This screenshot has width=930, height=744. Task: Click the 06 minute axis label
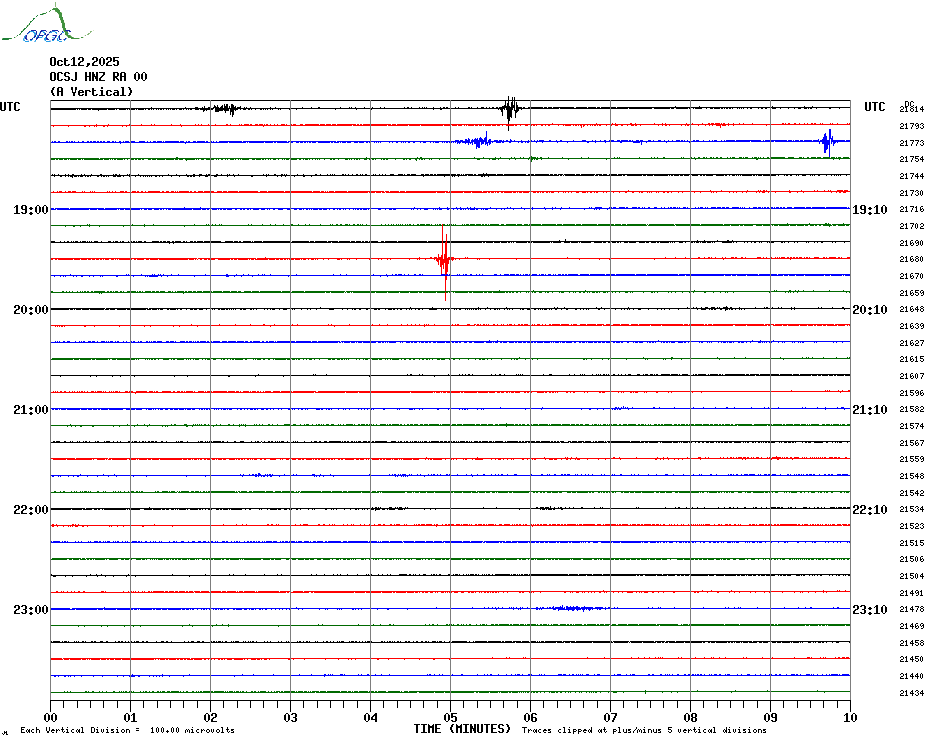(531, 718)
